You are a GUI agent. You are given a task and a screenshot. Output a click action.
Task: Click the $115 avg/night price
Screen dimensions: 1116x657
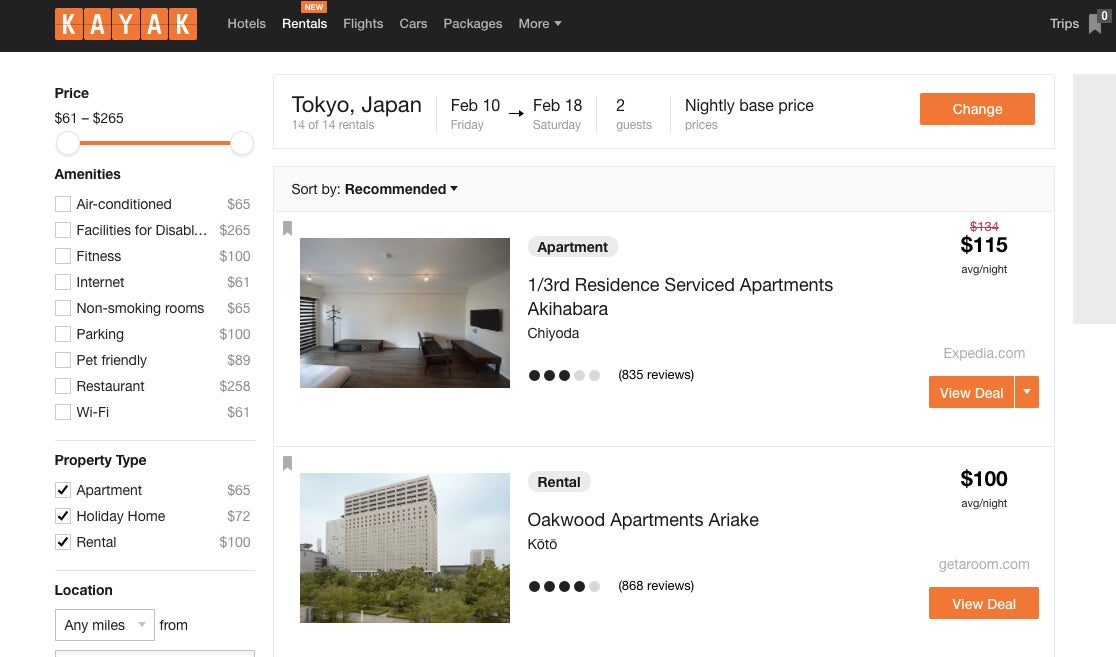(x=984, y=246)
